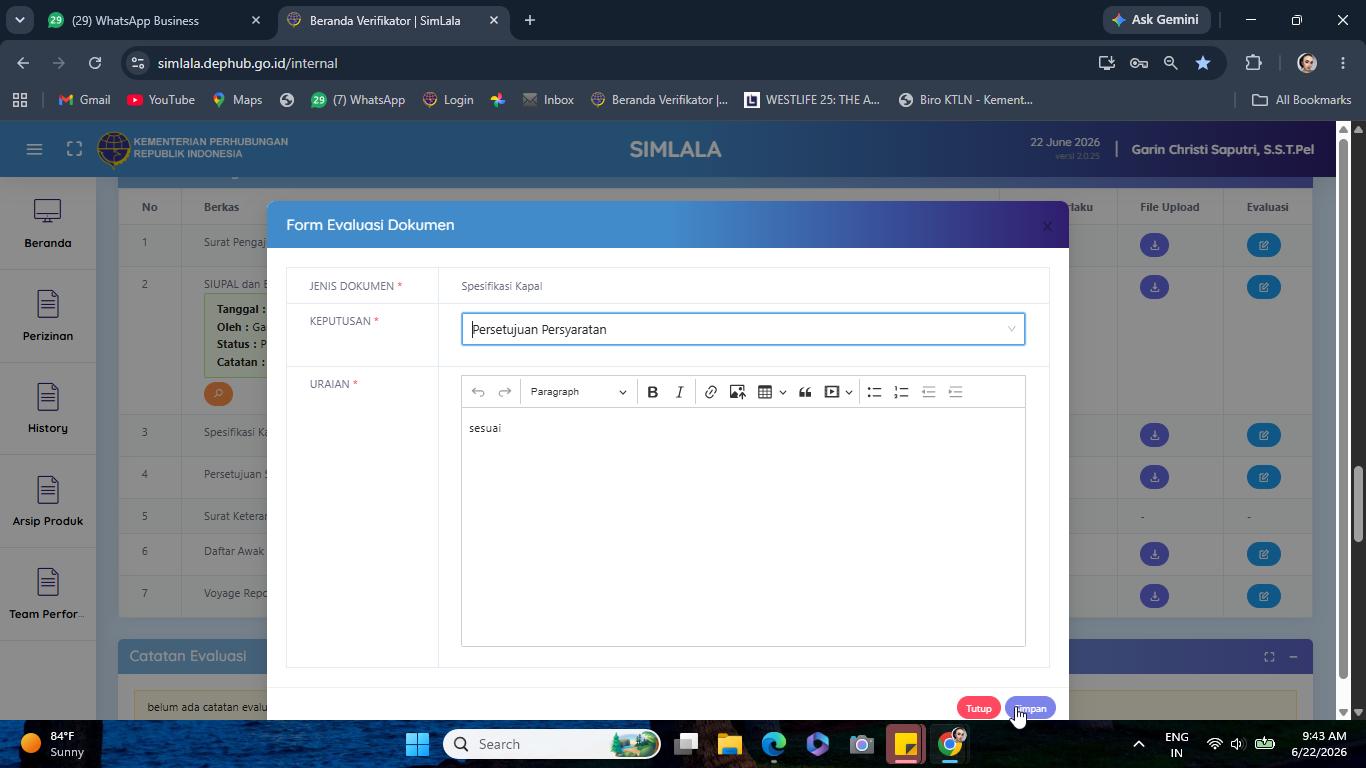1366x768 pixels.
Task: Open Keputusan dropdown Persetujuan Persyaratan
Action: [x=743, y=329]
